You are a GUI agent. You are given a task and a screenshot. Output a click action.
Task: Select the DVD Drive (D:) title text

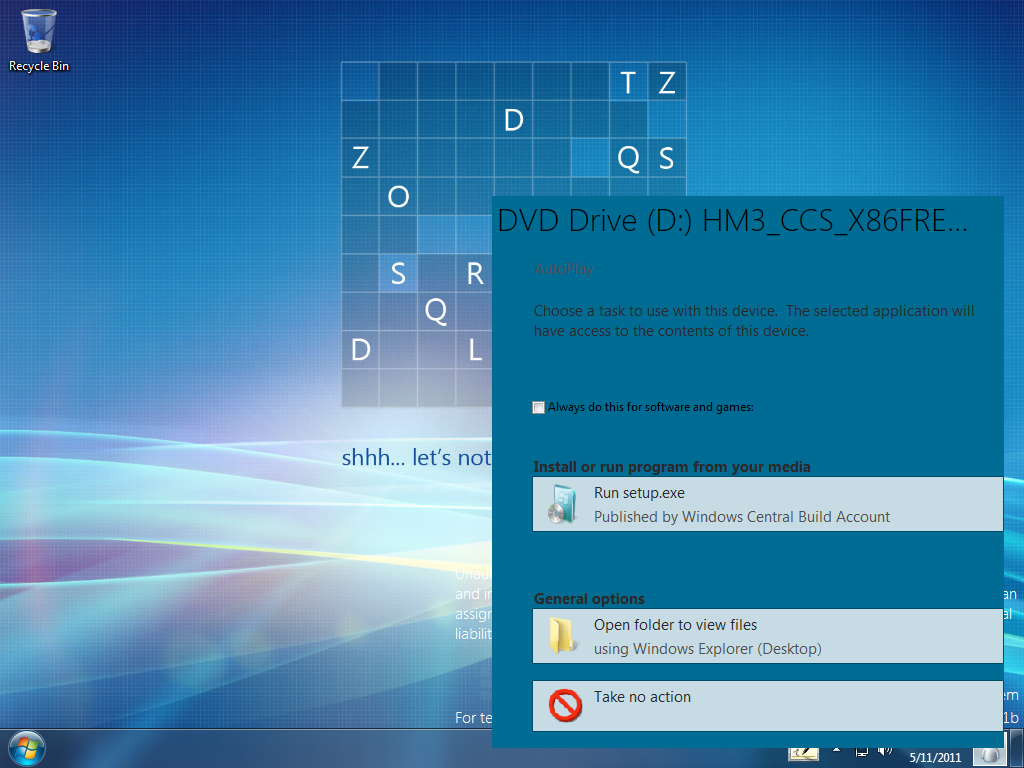[x=732, y=221]
